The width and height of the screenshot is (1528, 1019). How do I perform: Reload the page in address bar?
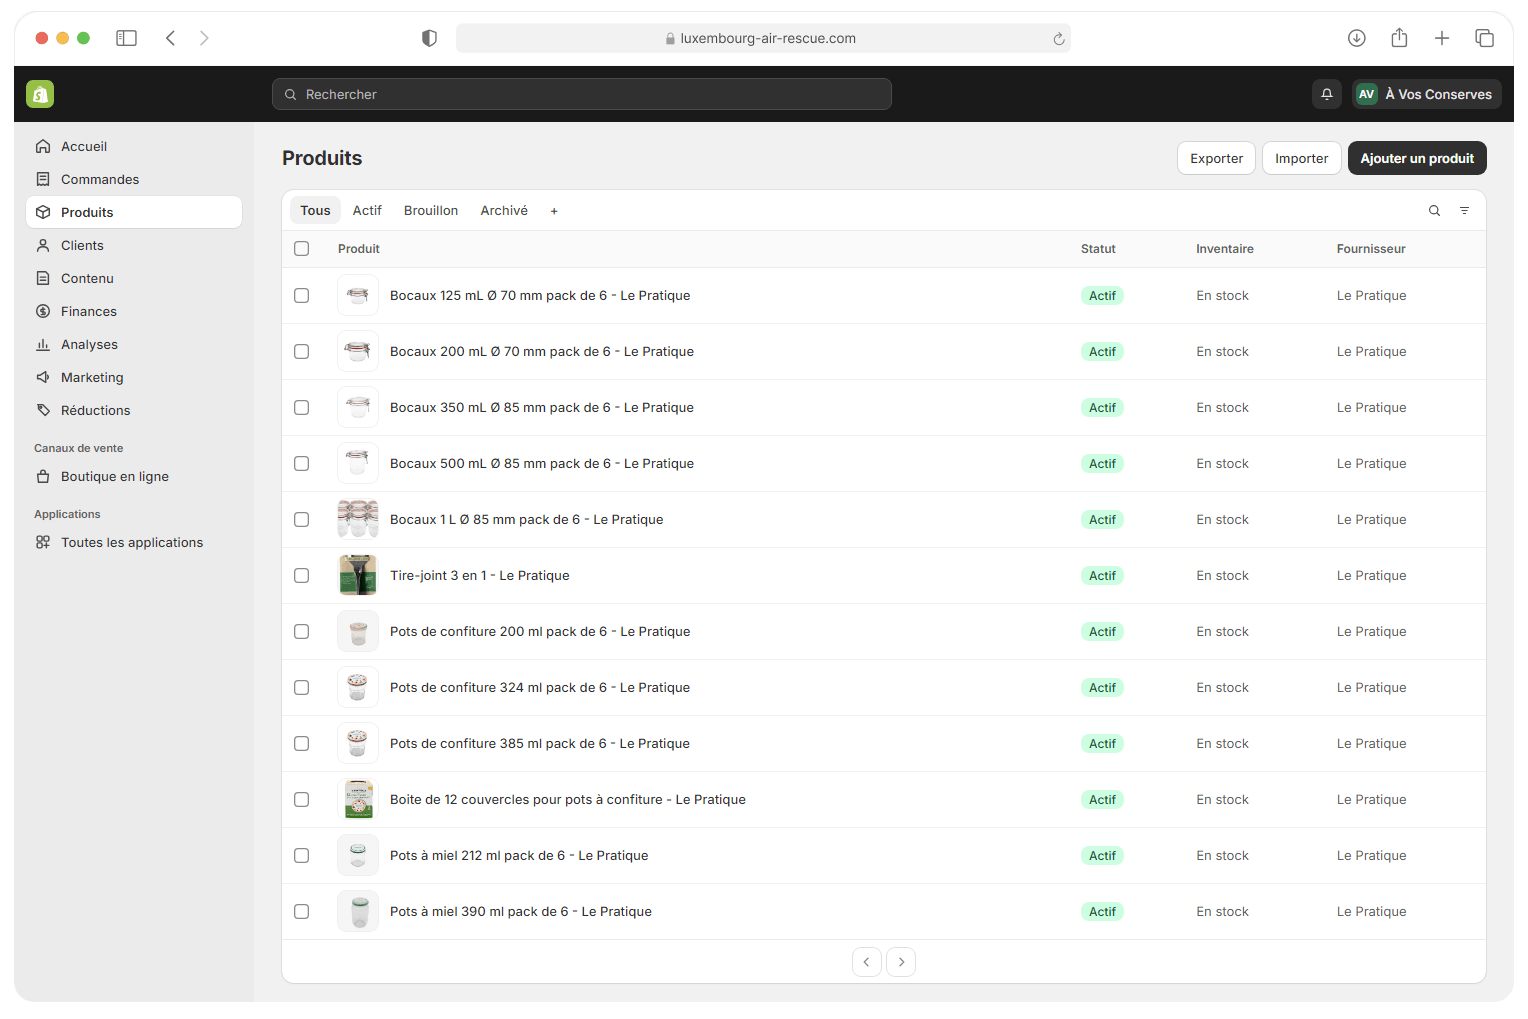pos(1058,39)
